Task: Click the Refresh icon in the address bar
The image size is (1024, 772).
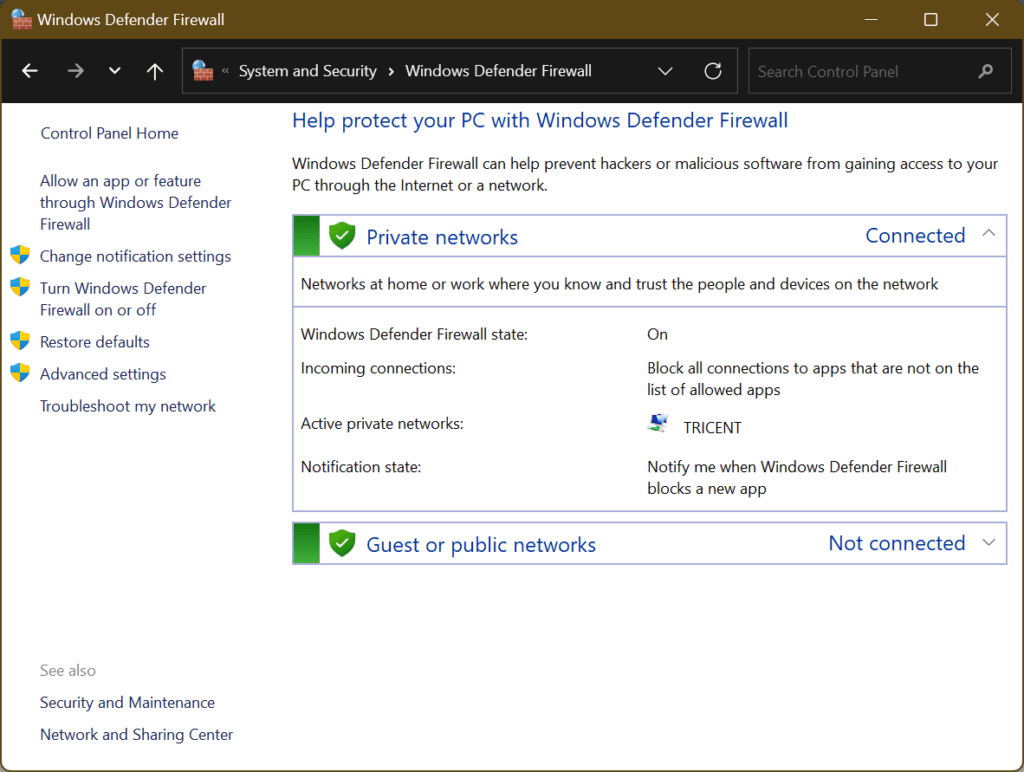Action: [x=712, y=70]
